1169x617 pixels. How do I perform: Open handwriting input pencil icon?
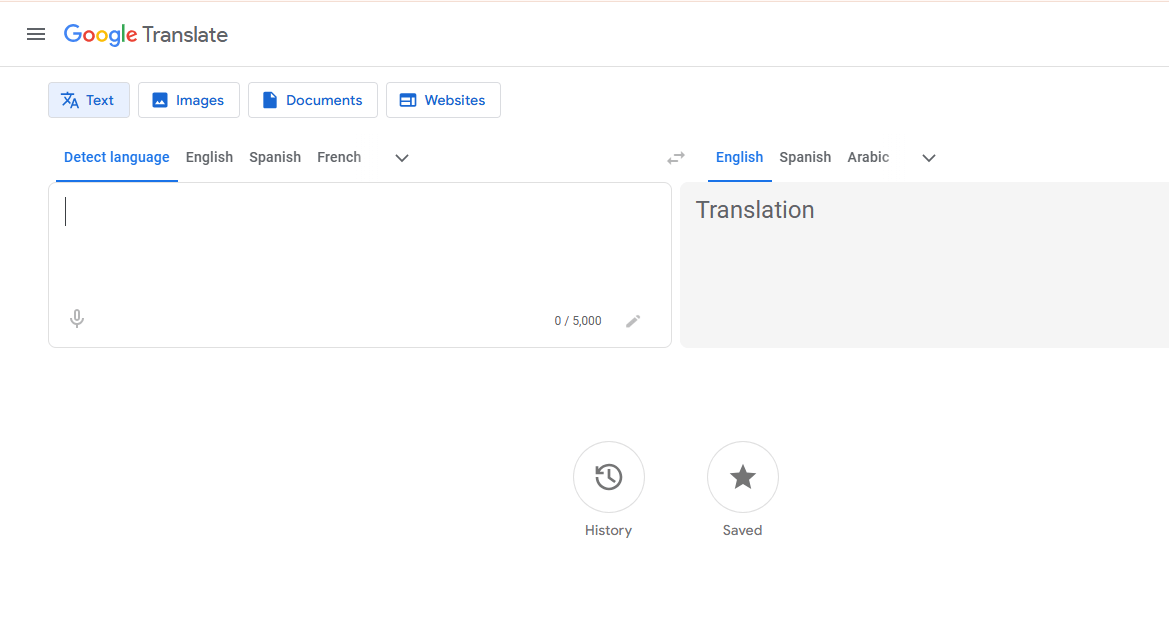(633, 321)
